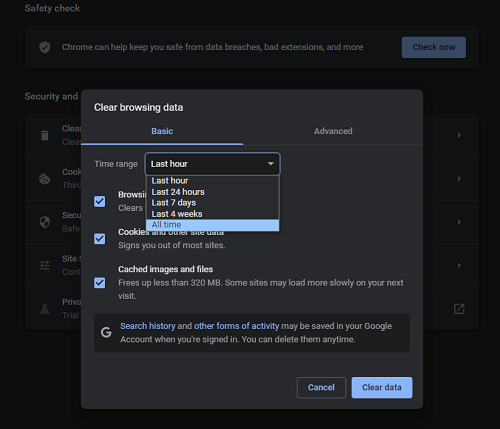
Task: Collapse the Time range dropdown
Action: pos(213,164)
